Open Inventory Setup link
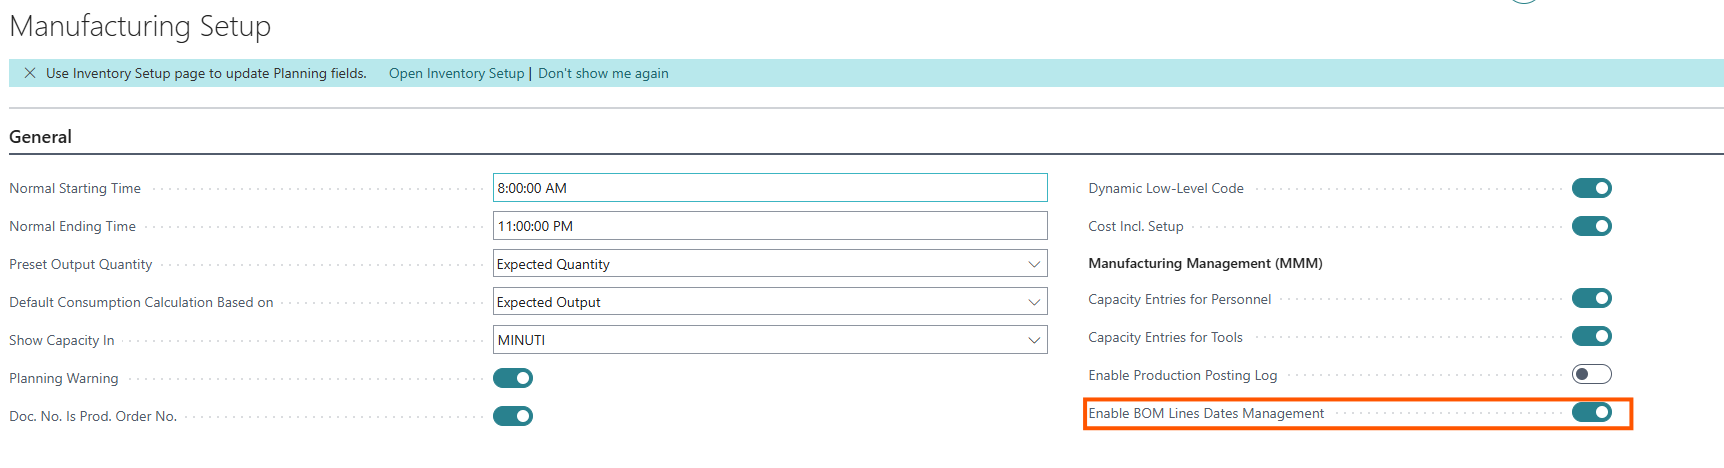The image size is (1724, 468). (456, 73)
